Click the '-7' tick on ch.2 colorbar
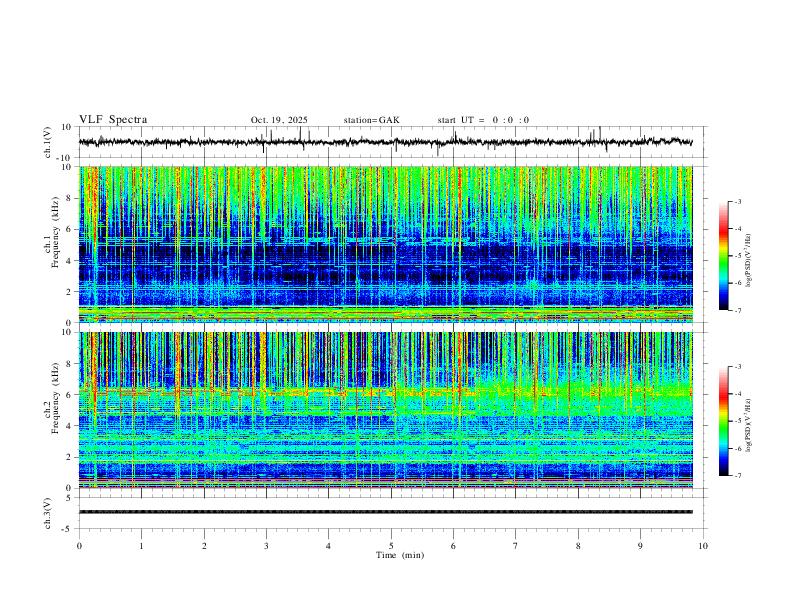The image size is (792, 612). click(738, 476)
